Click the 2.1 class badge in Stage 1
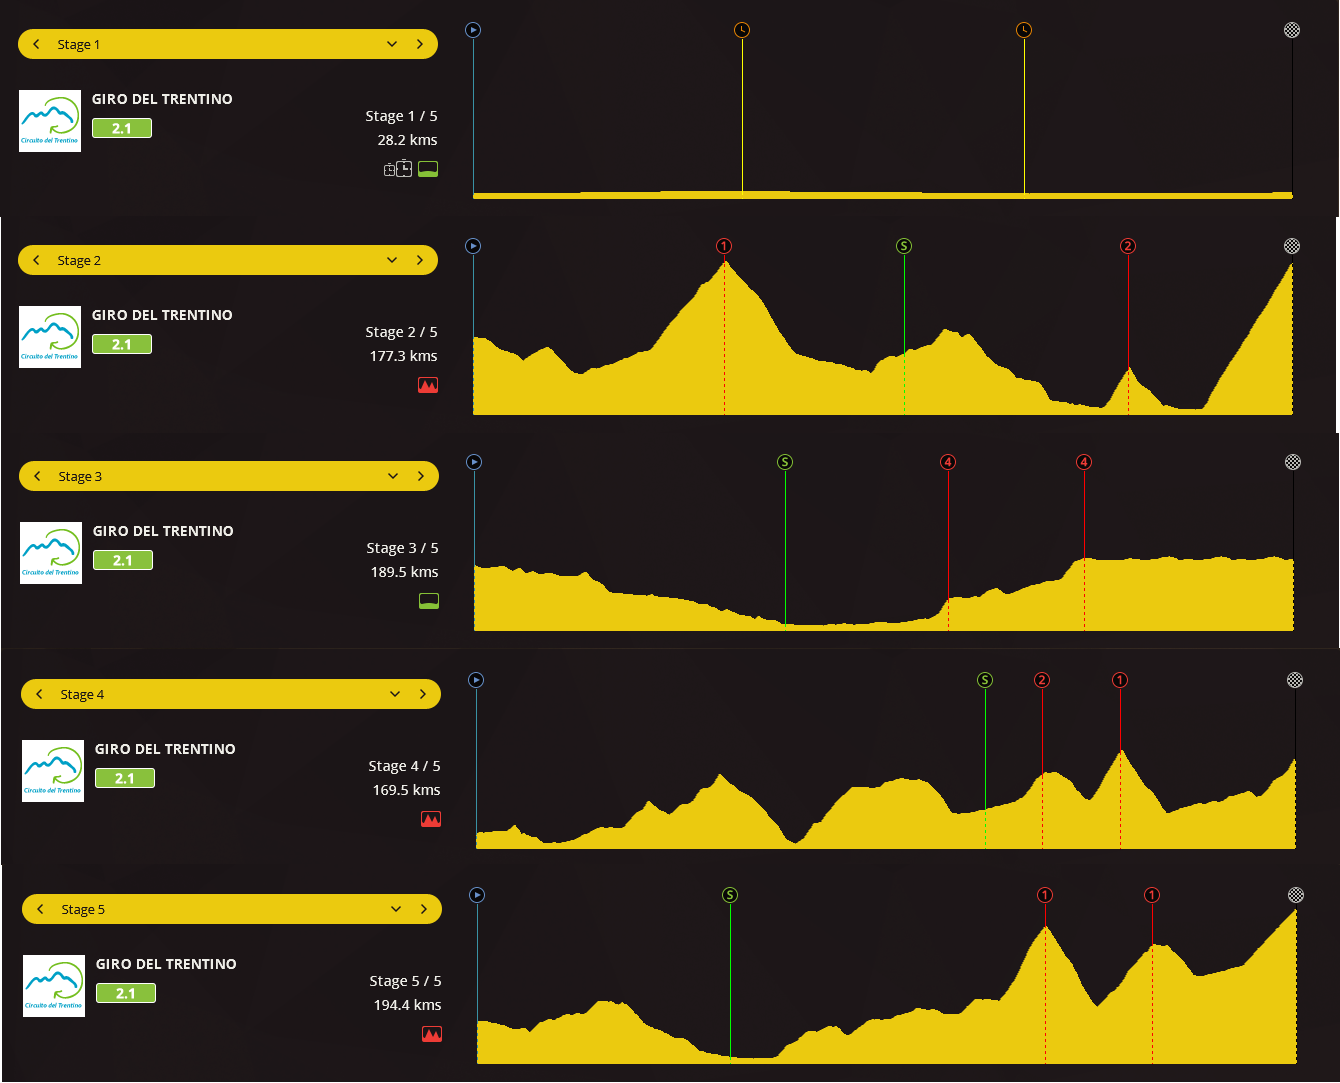 pyautogui.click(x=122, y=128)
